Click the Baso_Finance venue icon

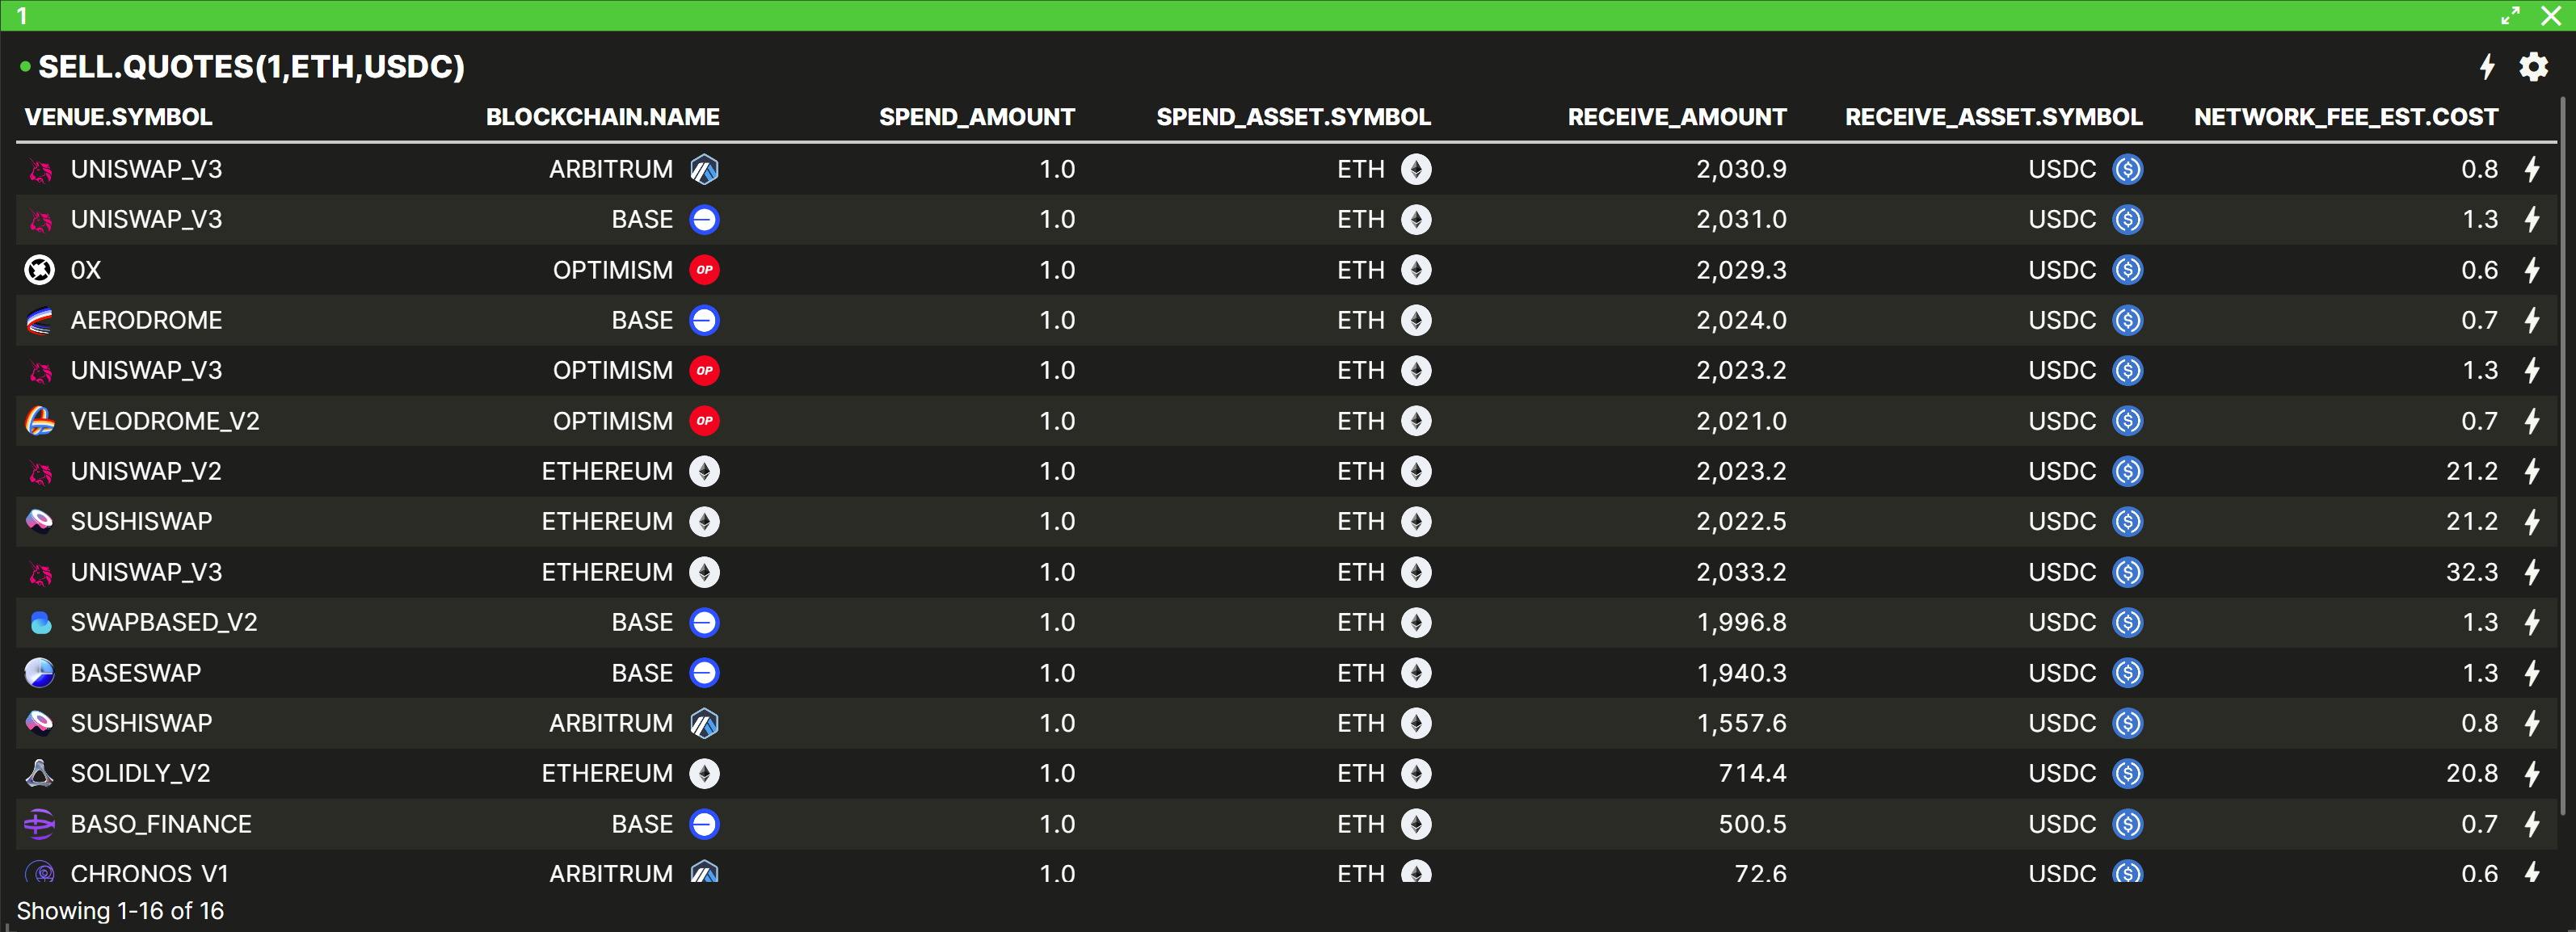[x=39, y=824]
